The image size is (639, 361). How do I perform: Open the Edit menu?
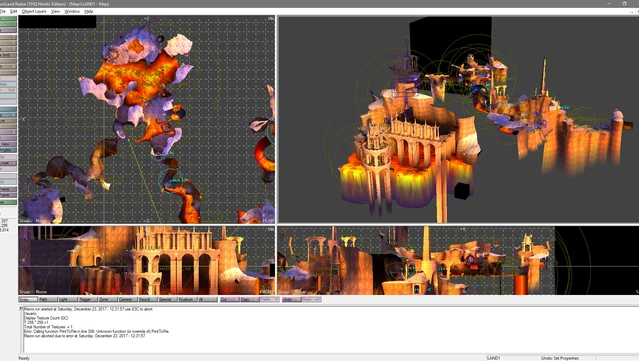point(13,11)
